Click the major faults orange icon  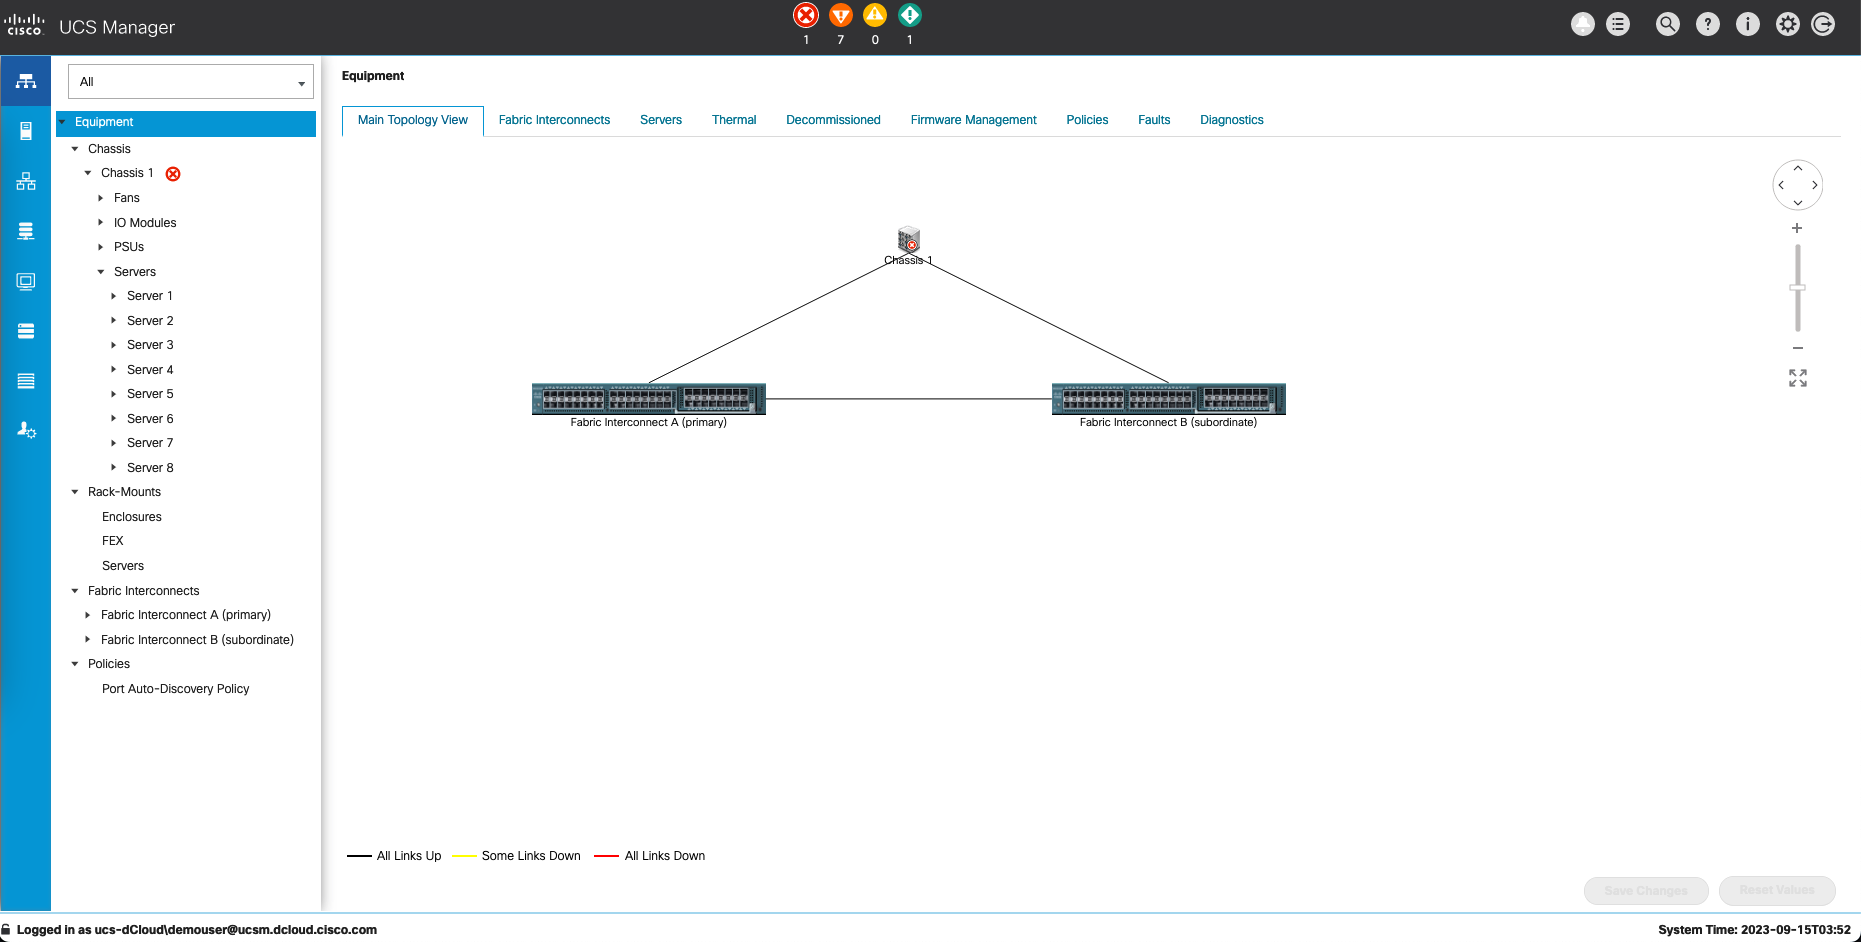tap(841, 15)
